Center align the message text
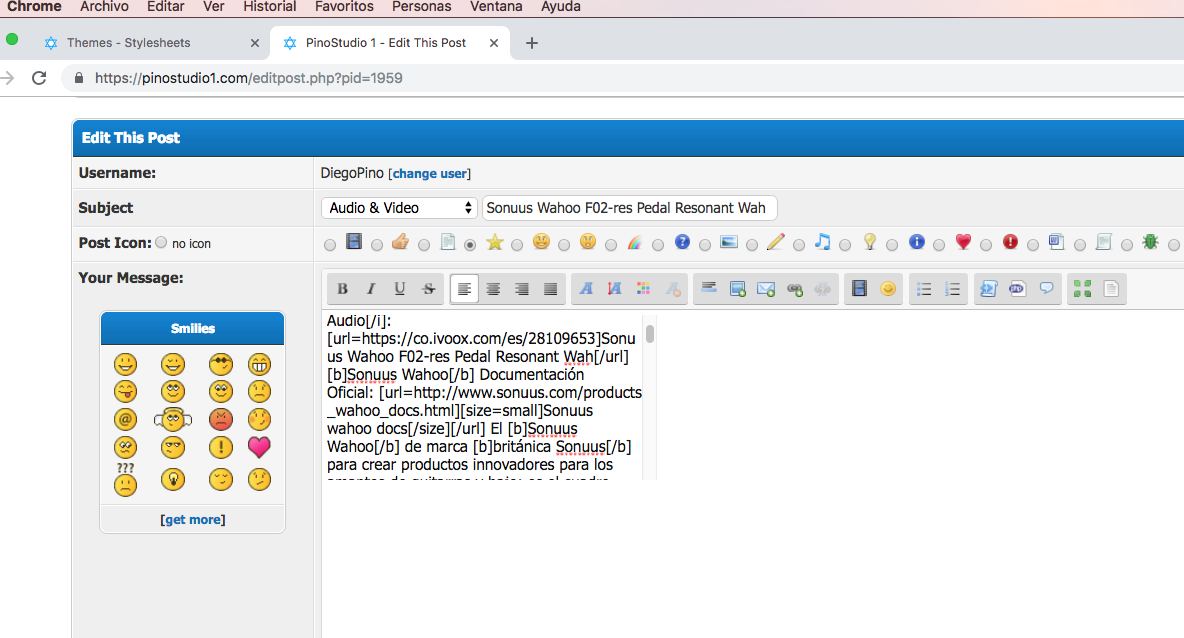This screenshot has height=638, width=1184. click(x=493, y=288)
